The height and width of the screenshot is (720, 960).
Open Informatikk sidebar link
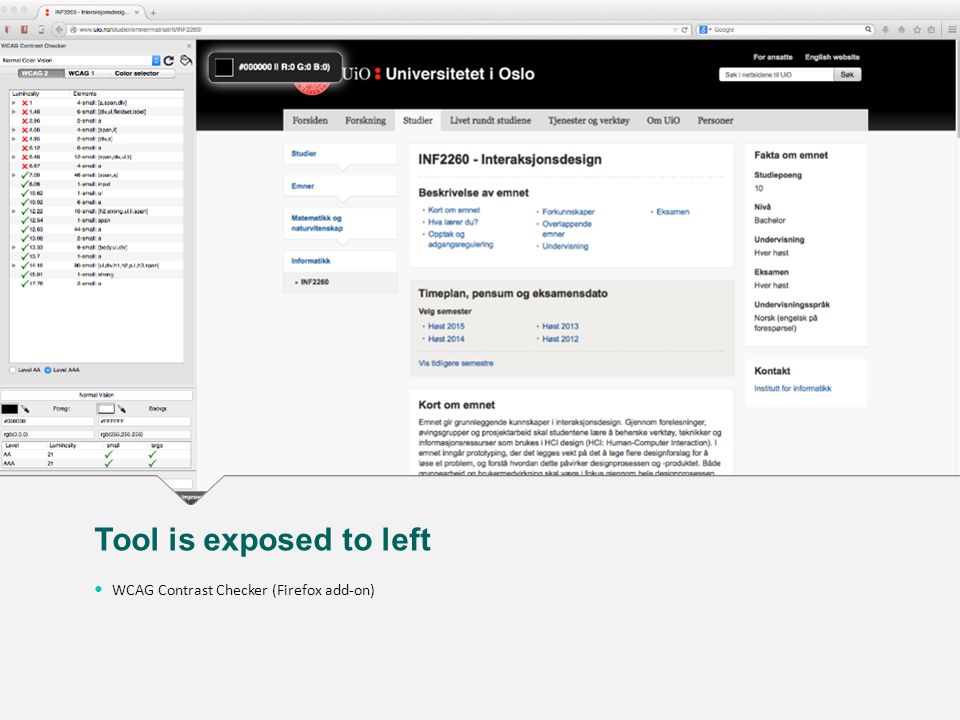coord(311,261)
